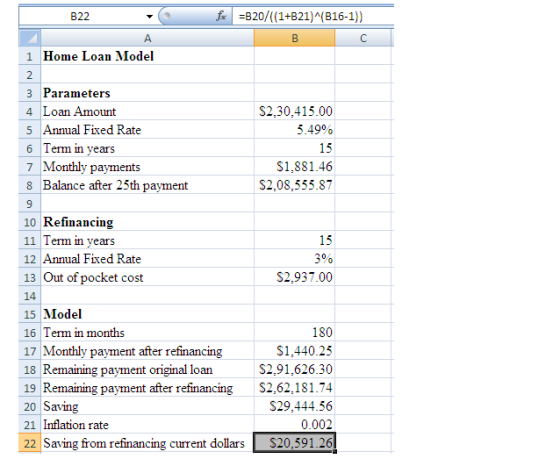Click the Saving value $29,444.56
Viewport: 560px width, 459px height.
pos(295,406)
